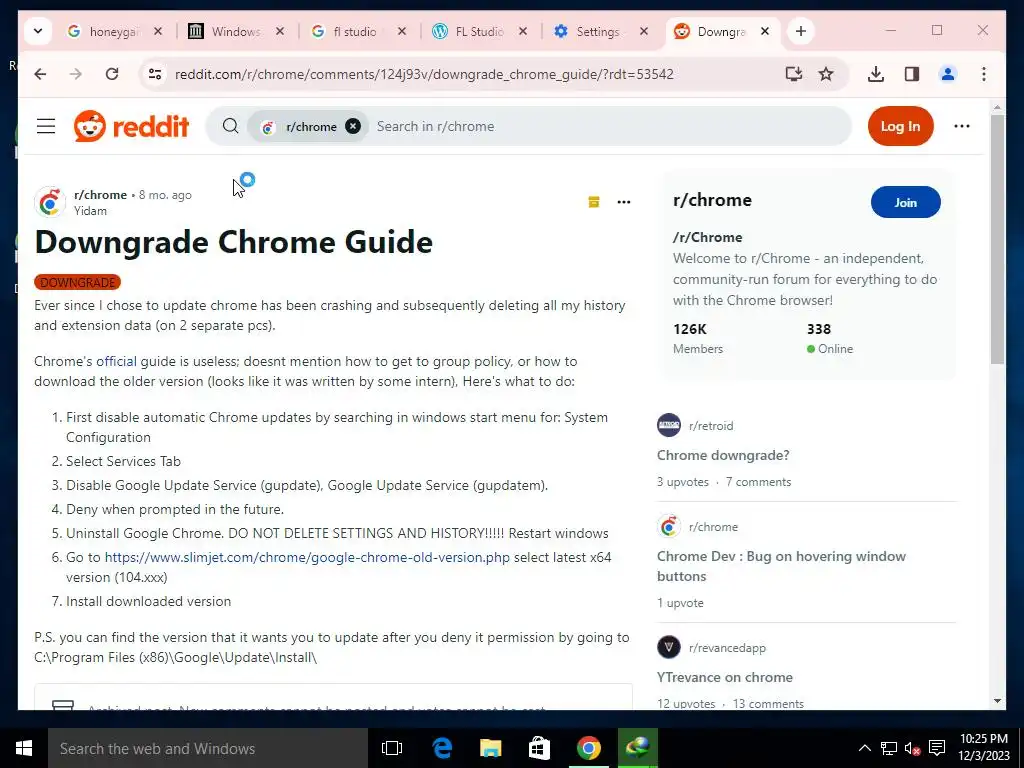
Task: Go forward to next page
Action: pyautogui.click(x=76, y=74)
